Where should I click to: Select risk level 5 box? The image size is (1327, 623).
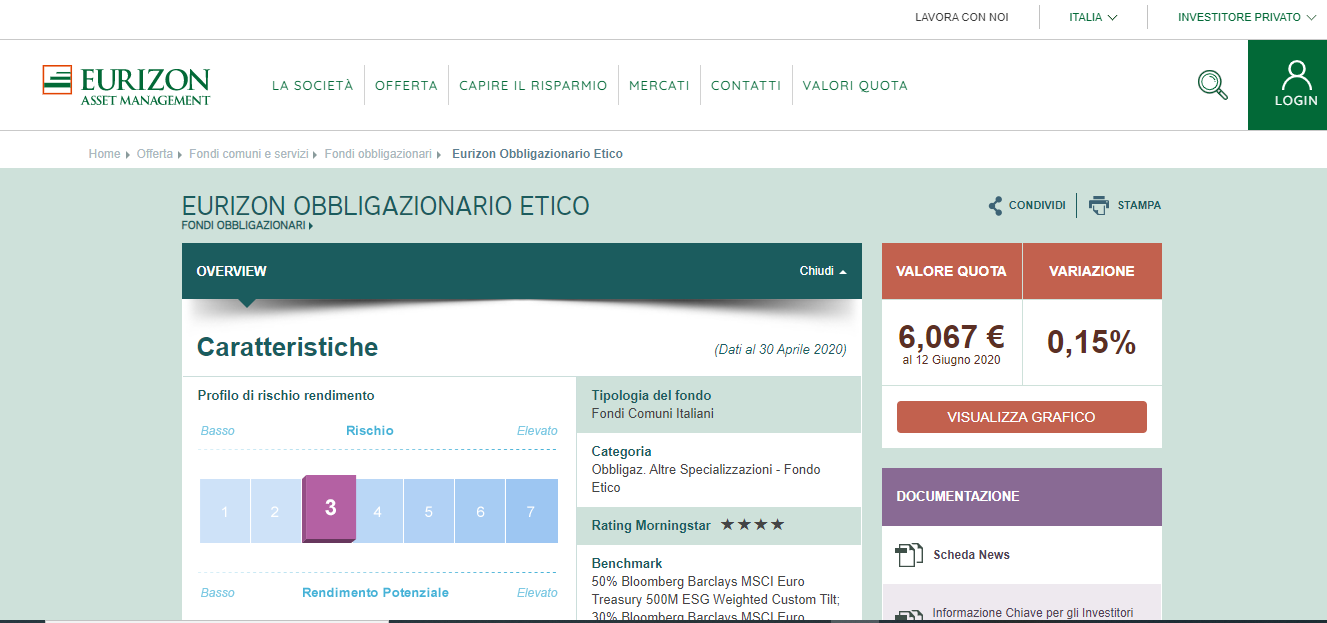click(x=429, y=511)
